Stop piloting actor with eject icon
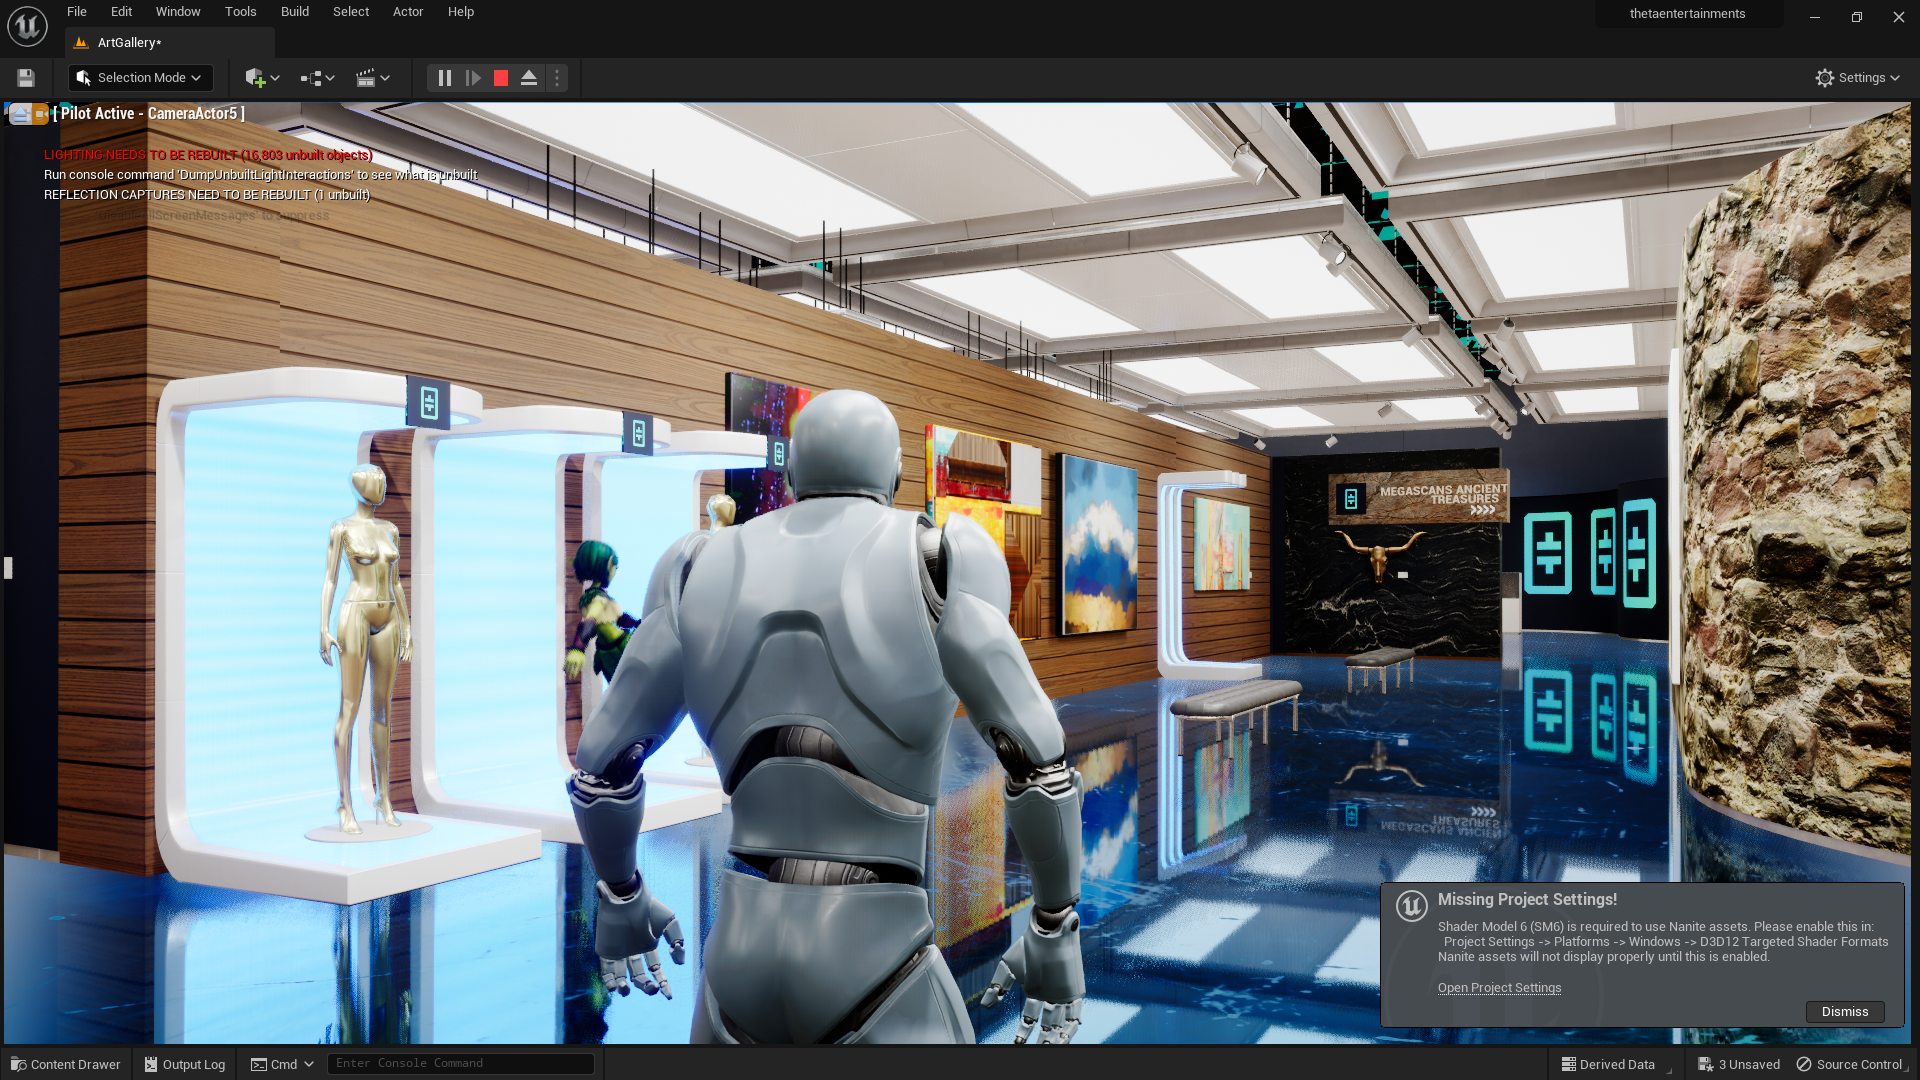Viewport: 1920px width, 1080px height. click(20, 114)
